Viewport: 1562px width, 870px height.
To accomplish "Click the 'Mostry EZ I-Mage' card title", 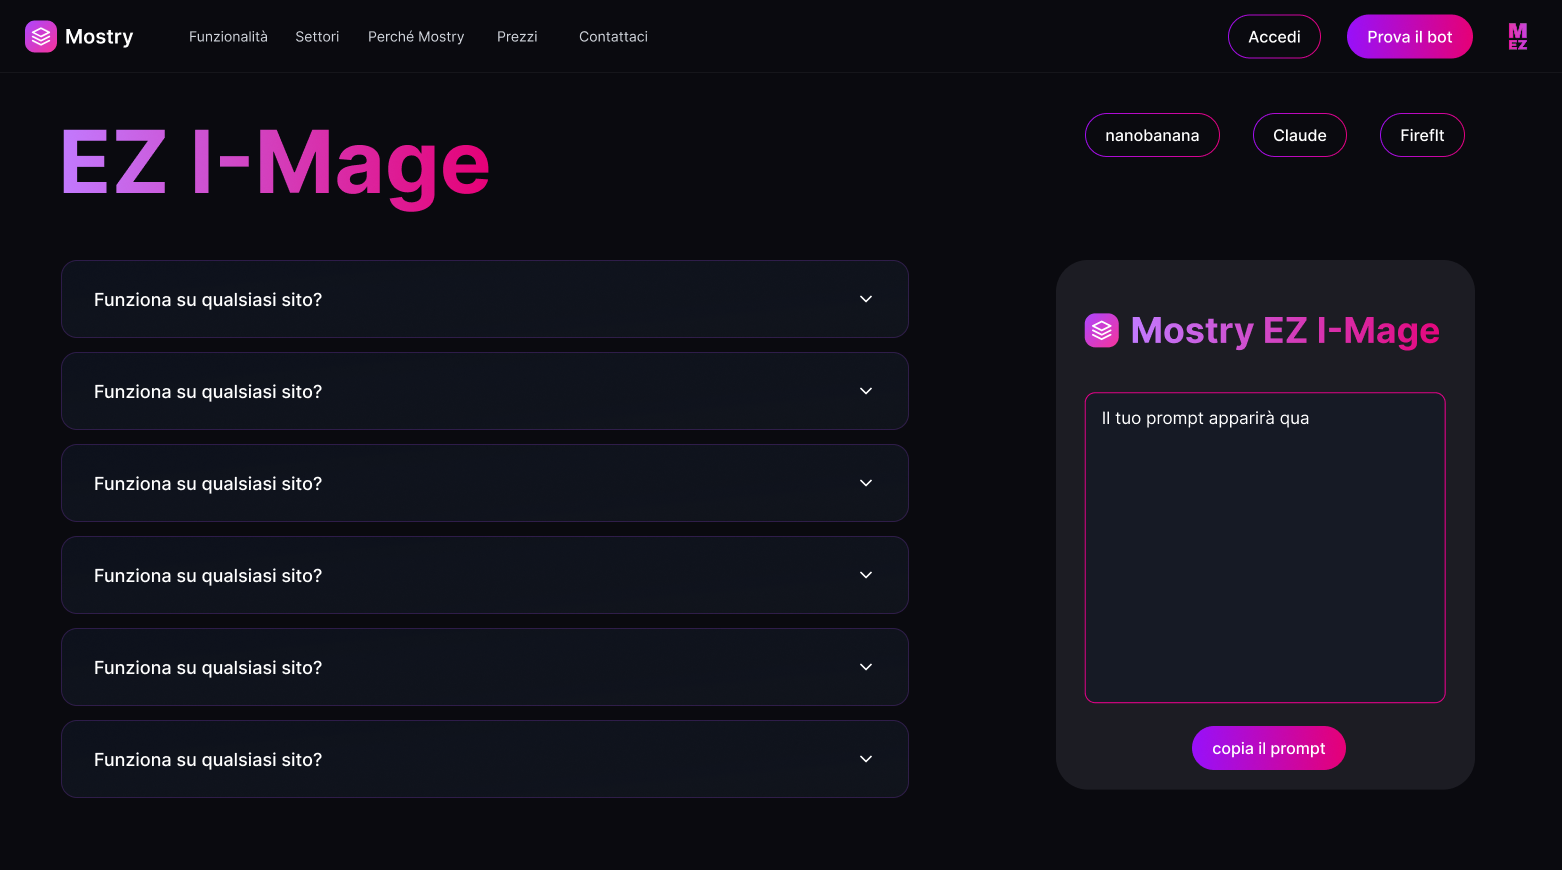I will point(1285,331).
